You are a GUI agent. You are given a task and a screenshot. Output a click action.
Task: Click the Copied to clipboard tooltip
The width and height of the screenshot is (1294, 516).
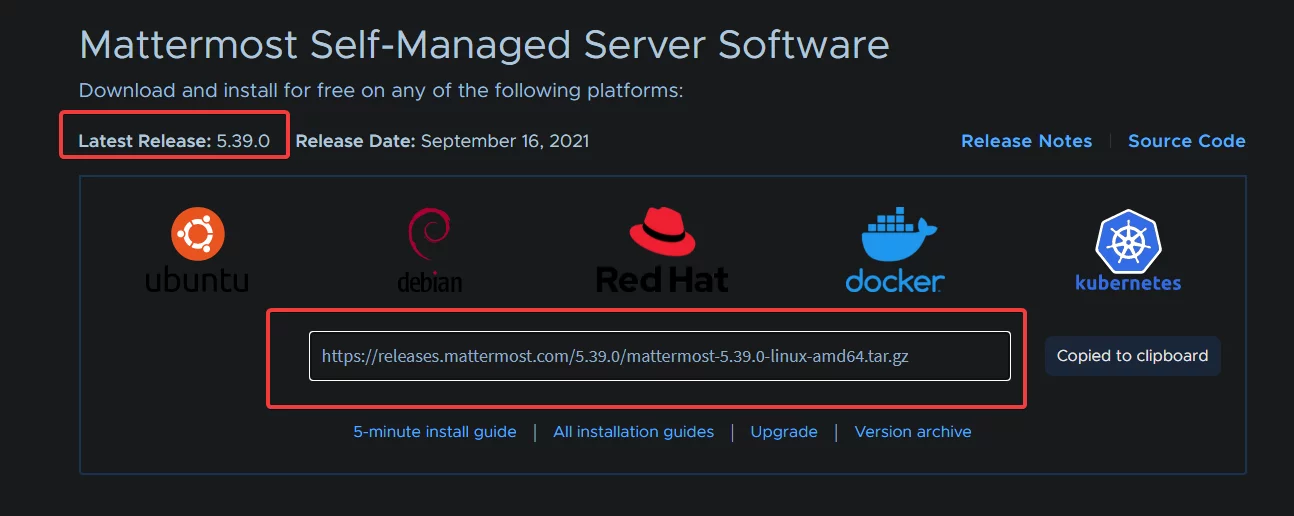tap(1132, 356)
